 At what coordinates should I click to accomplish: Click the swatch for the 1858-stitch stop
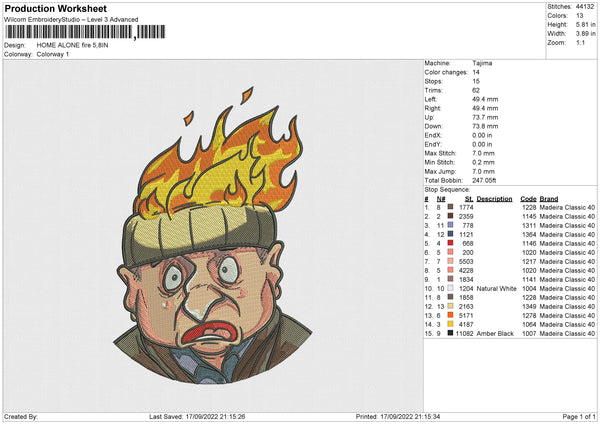click(450, 297)
